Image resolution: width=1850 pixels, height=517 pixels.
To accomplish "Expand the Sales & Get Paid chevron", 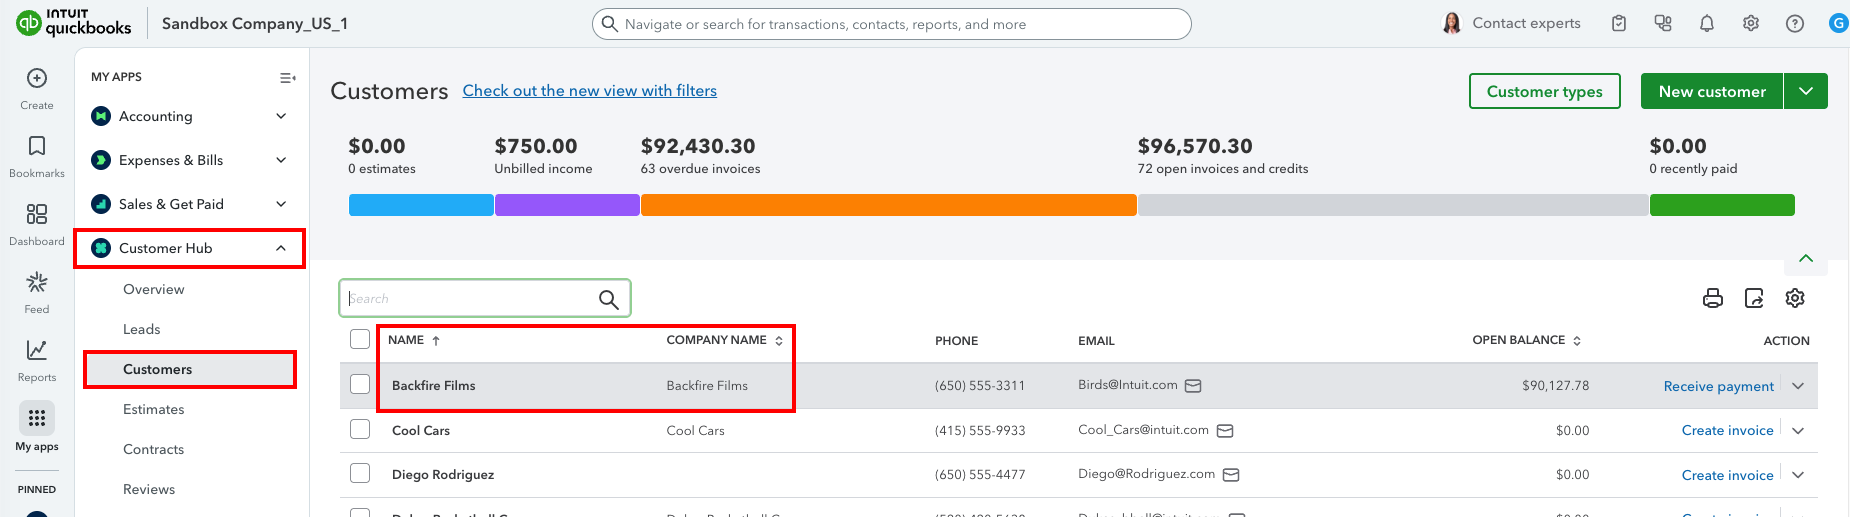I will (x=281, y=204).
